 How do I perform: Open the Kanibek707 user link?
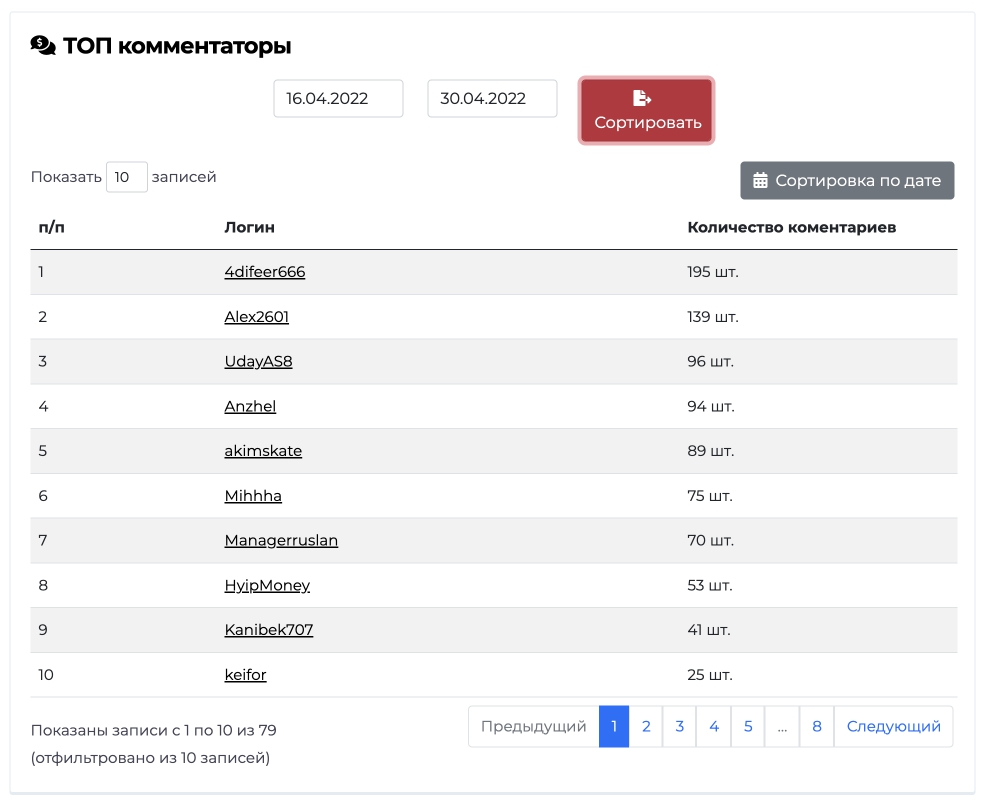[x=269, y=630]
